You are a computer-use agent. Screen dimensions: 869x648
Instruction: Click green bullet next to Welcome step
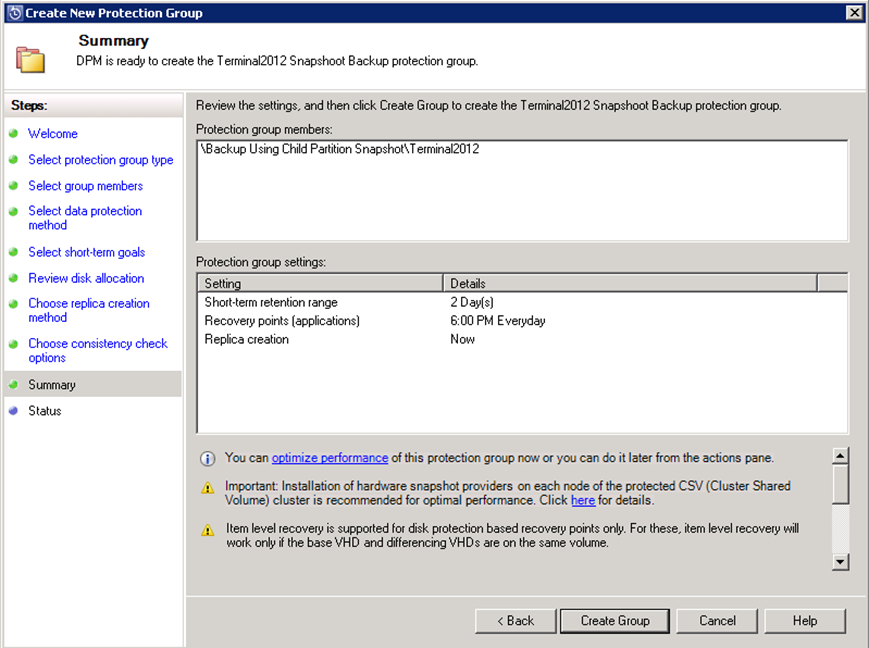14,133
